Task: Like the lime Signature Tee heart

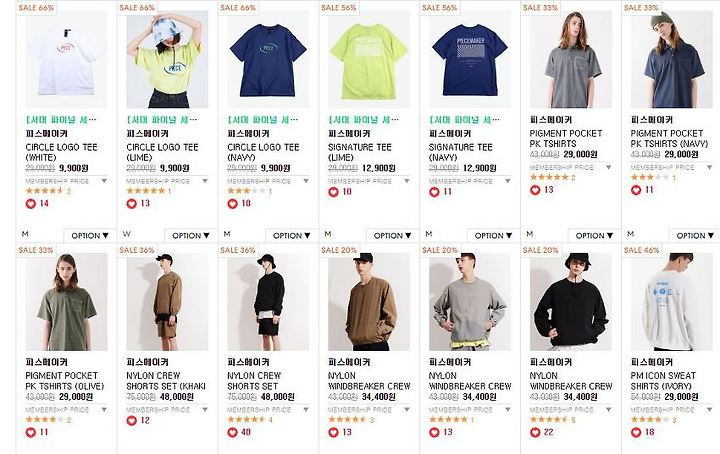Action: (333, 192)
